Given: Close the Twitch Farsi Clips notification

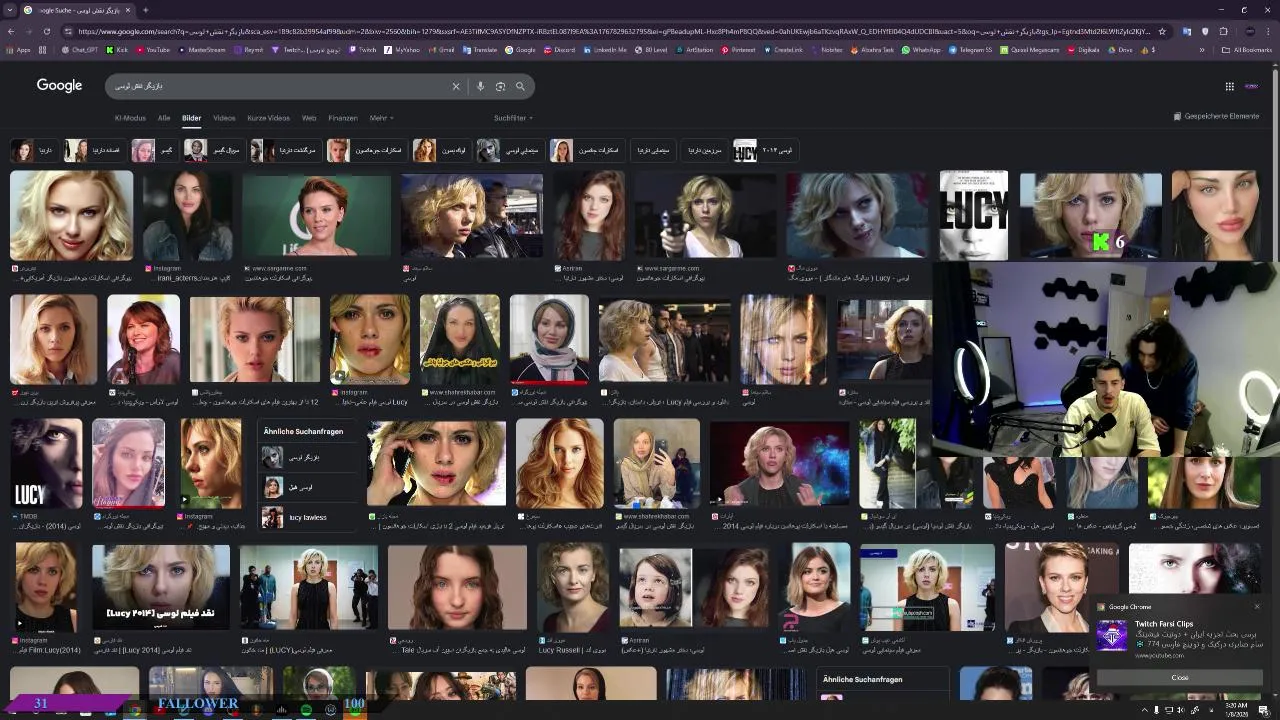Looking at the screenshot, I should coord(1180,677).
